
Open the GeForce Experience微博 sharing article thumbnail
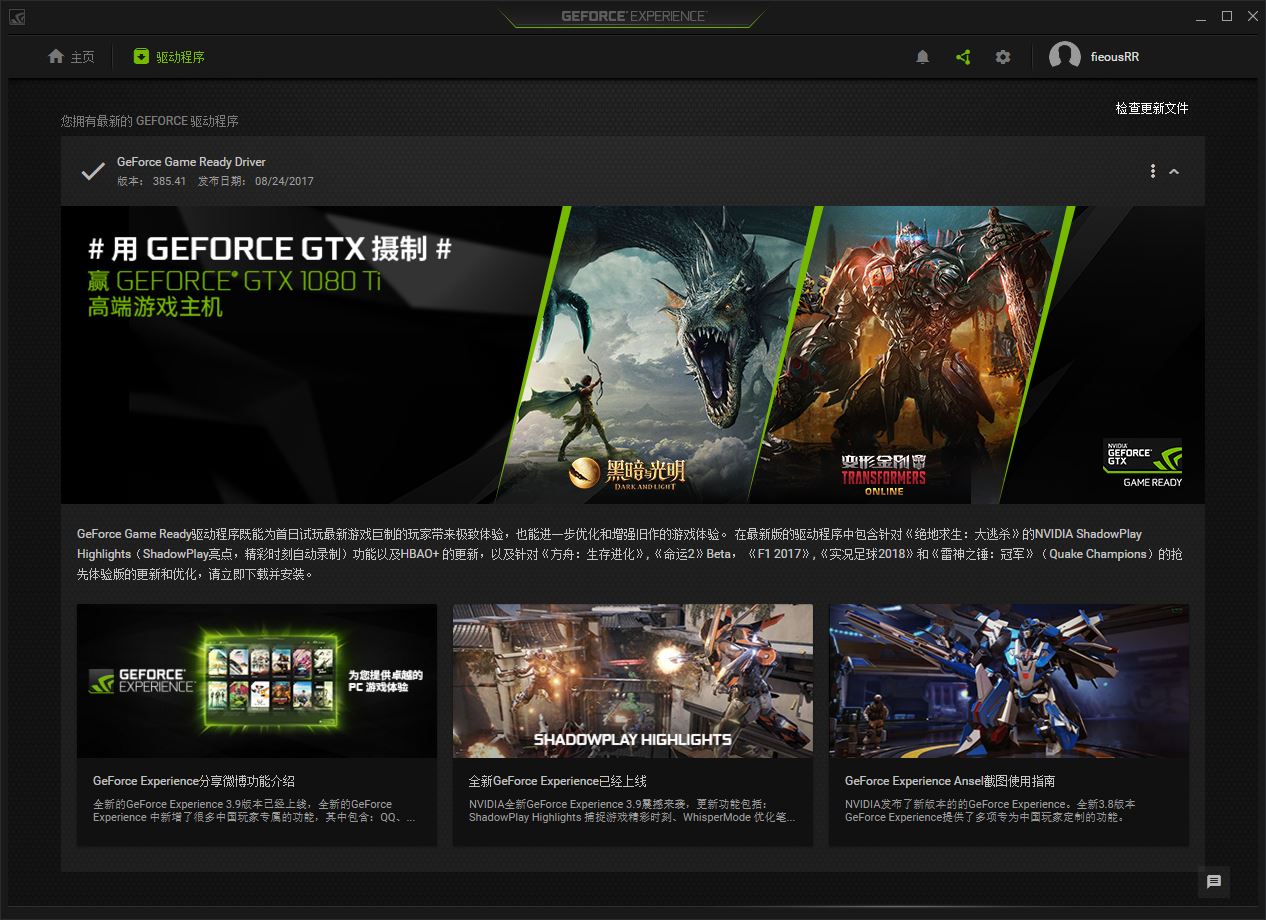(257, 680)
